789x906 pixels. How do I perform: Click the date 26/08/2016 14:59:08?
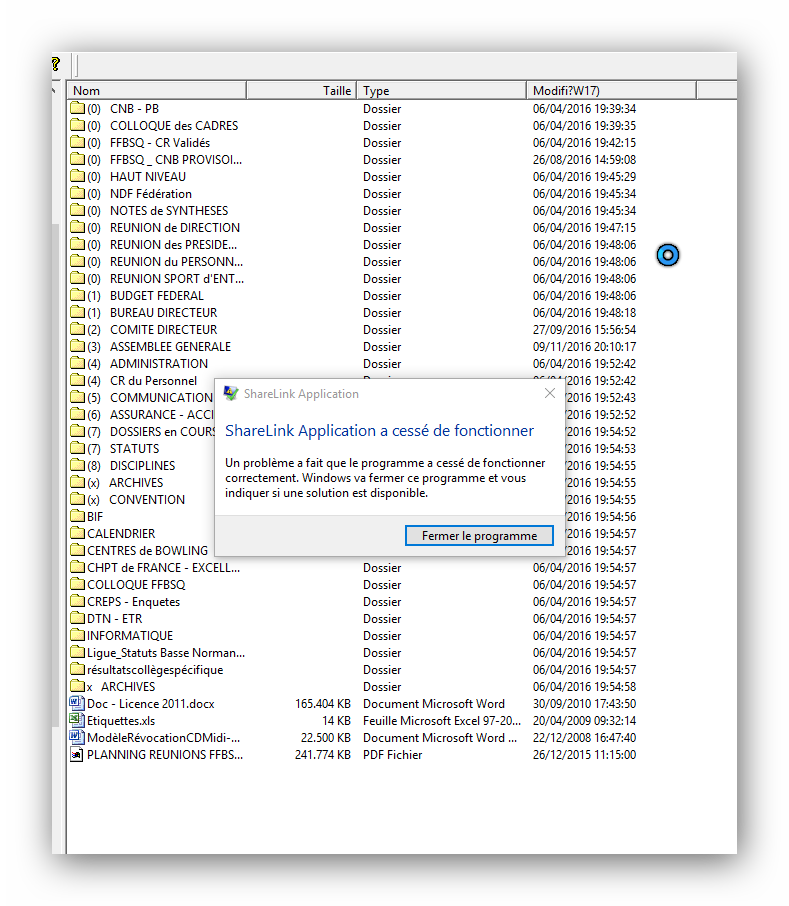coord(585,159)
